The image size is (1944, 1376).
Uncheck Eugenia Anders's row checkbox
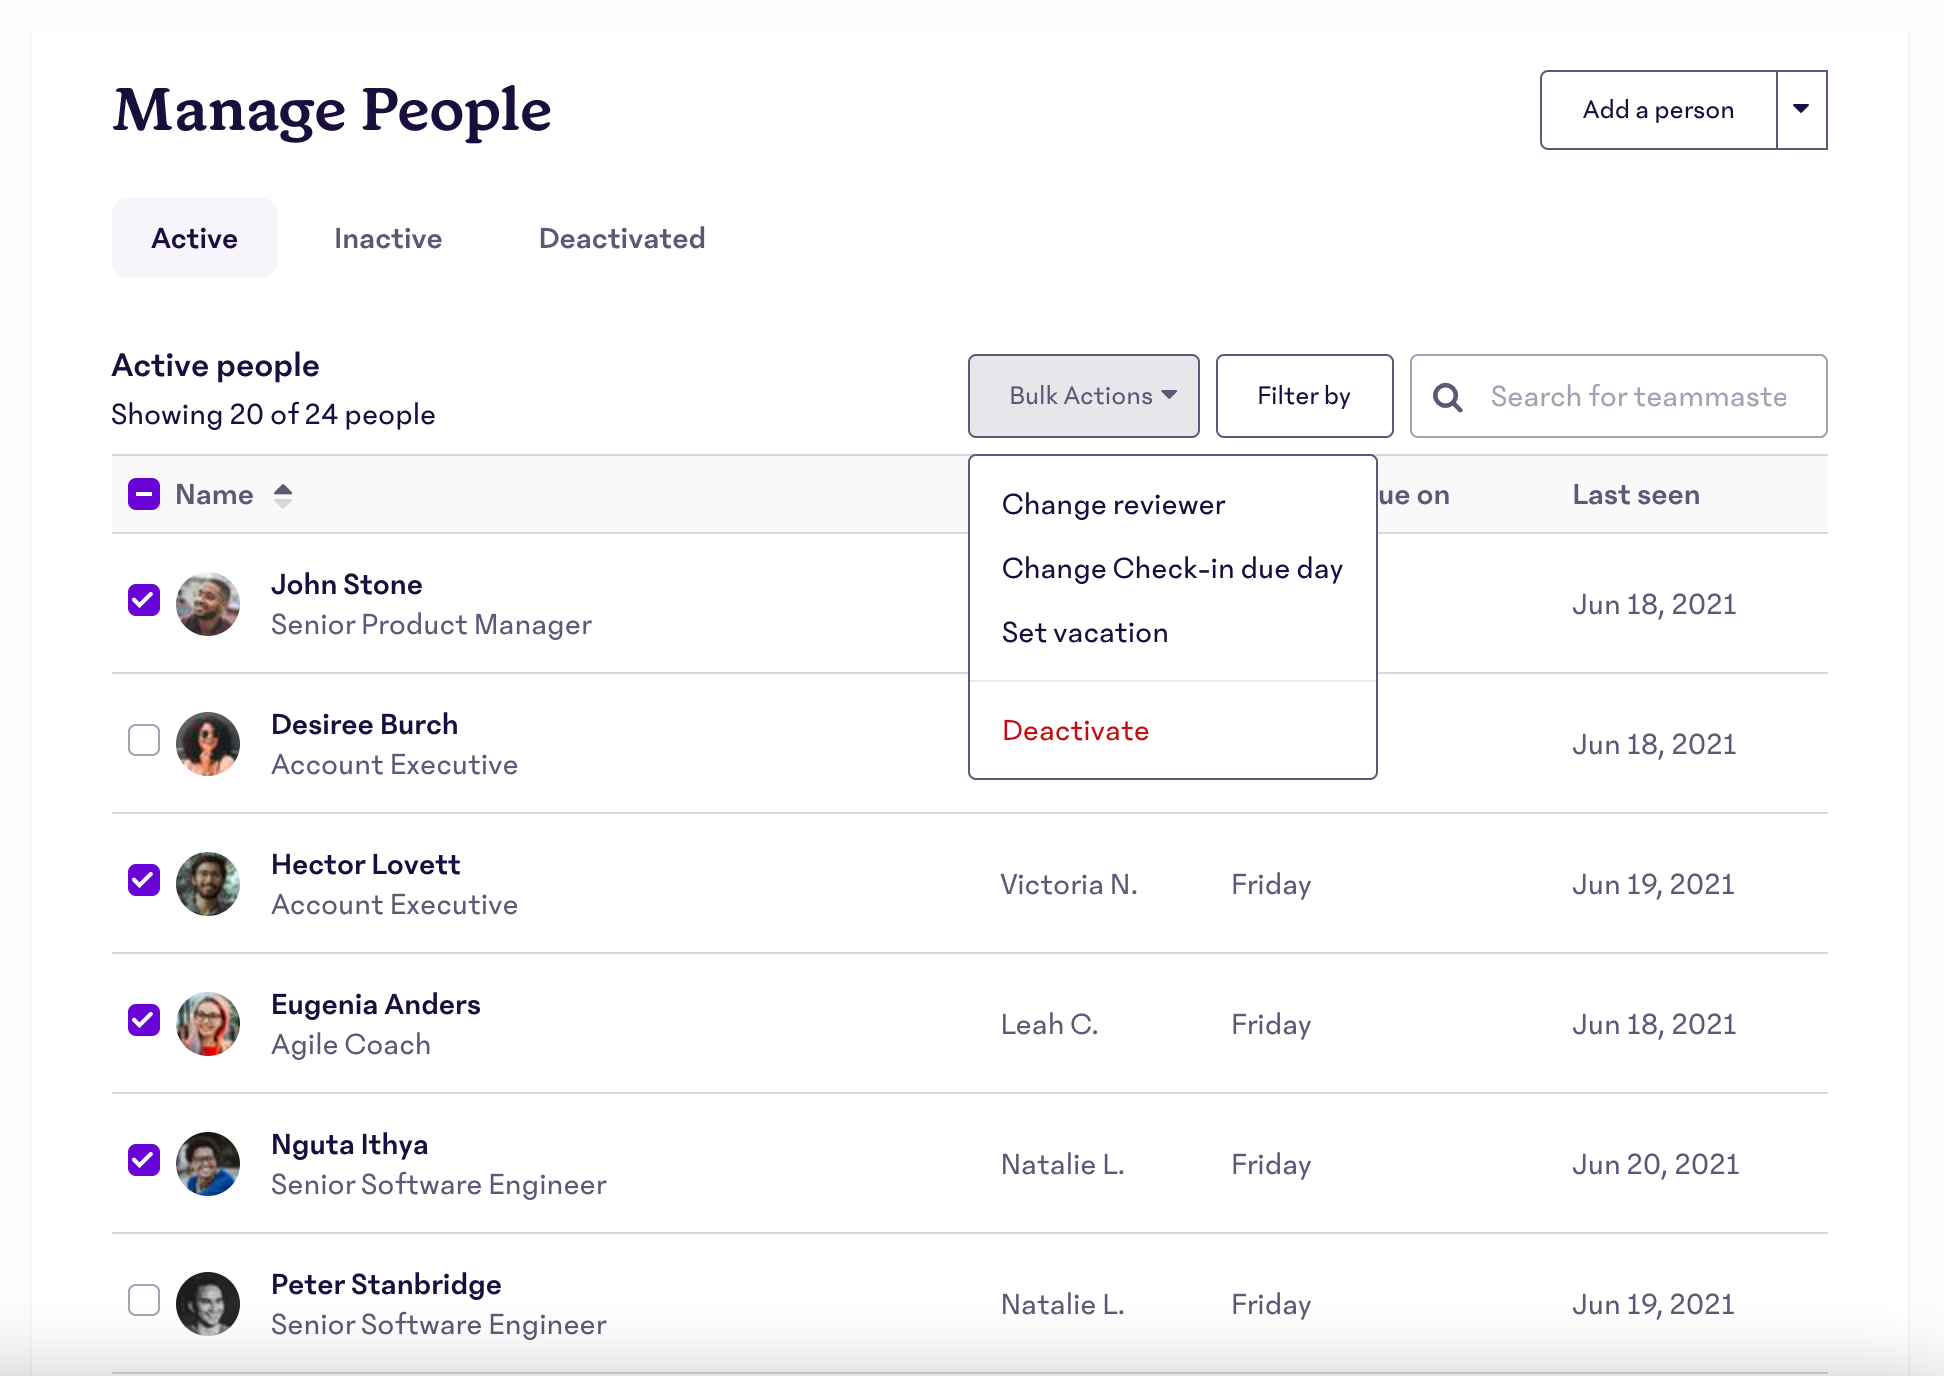(x=144, y=1020)
